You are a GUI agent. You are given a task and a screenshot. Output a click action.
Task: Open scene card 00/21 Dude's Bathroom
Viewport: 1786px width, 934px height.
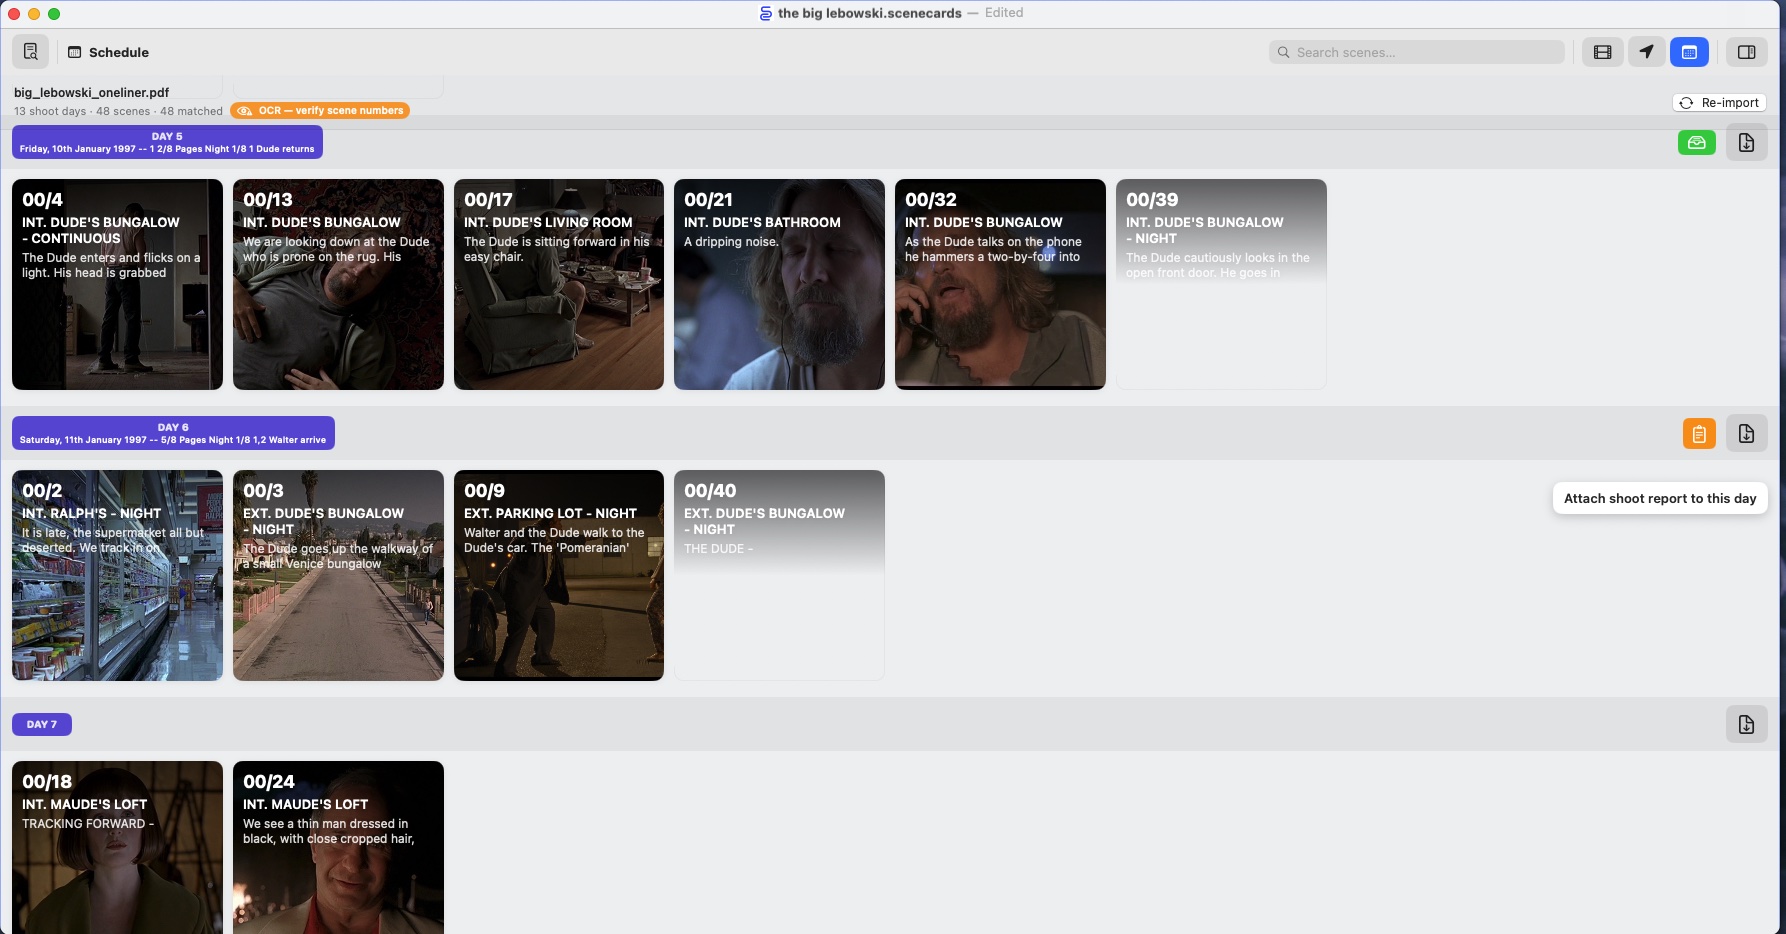pyautogui.click(x=779, y=284)
